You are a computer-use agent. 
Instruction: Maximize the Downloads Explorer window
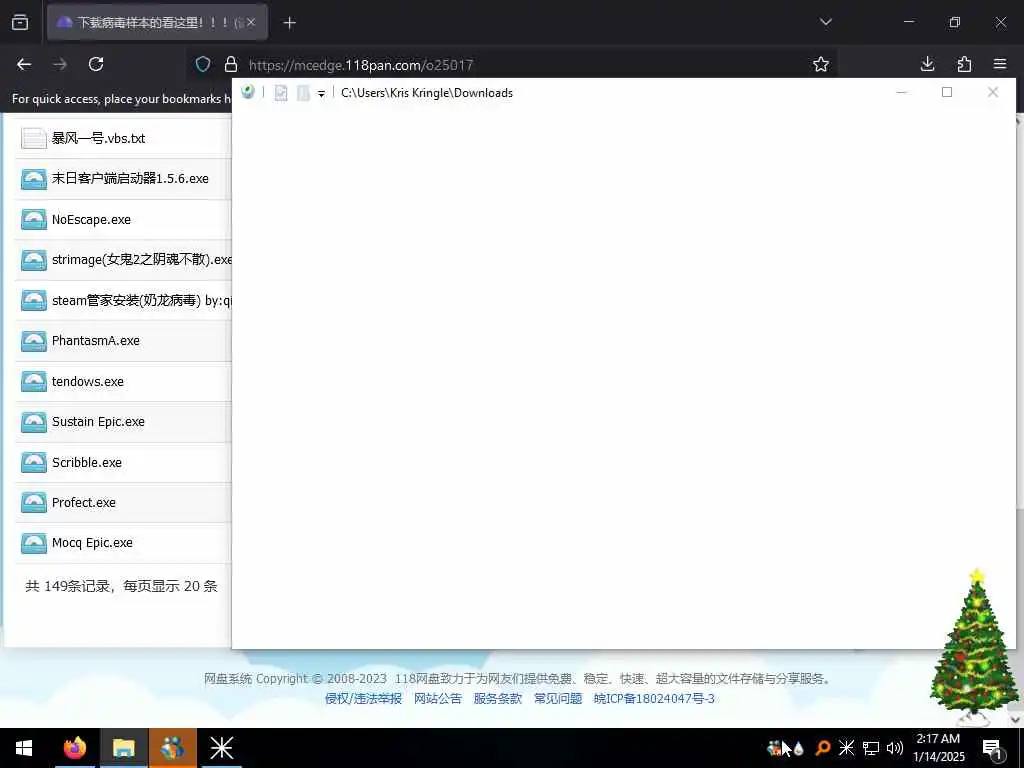(947, 92)
